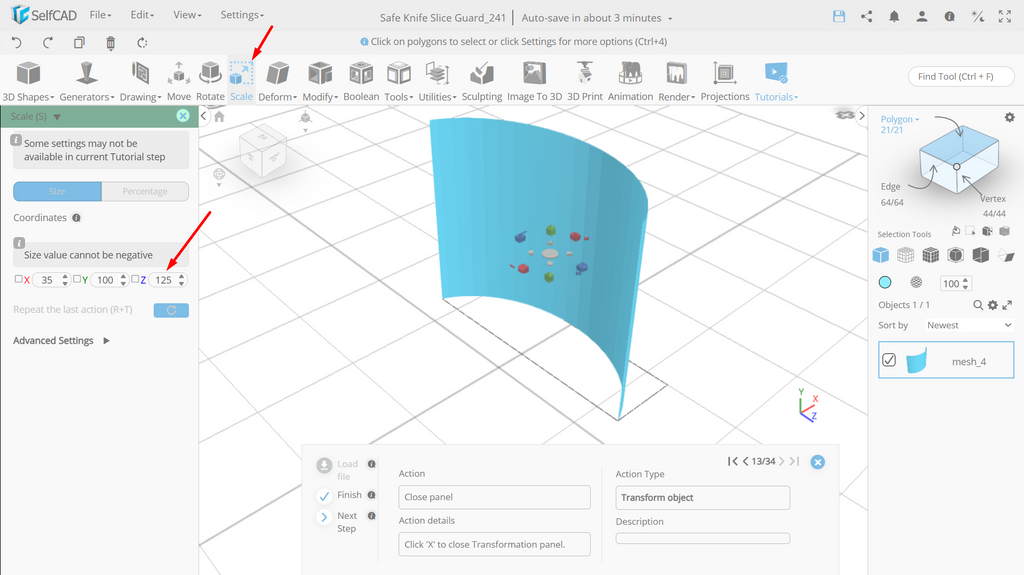Open the Deform tool
Screen dimensions: 1024x575
(278, 80)
